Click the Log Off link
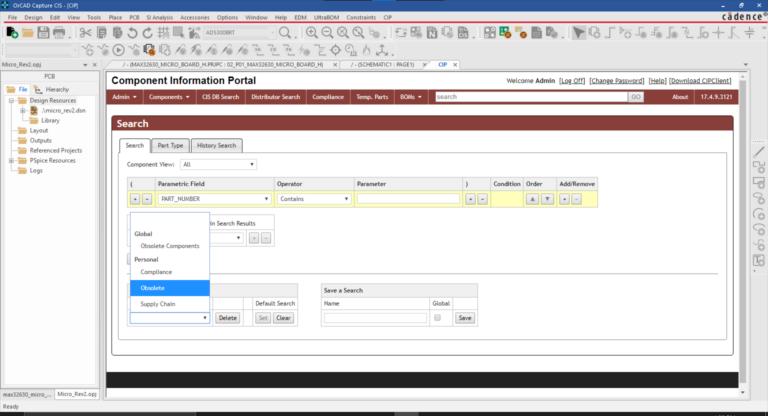 (572, 81)
